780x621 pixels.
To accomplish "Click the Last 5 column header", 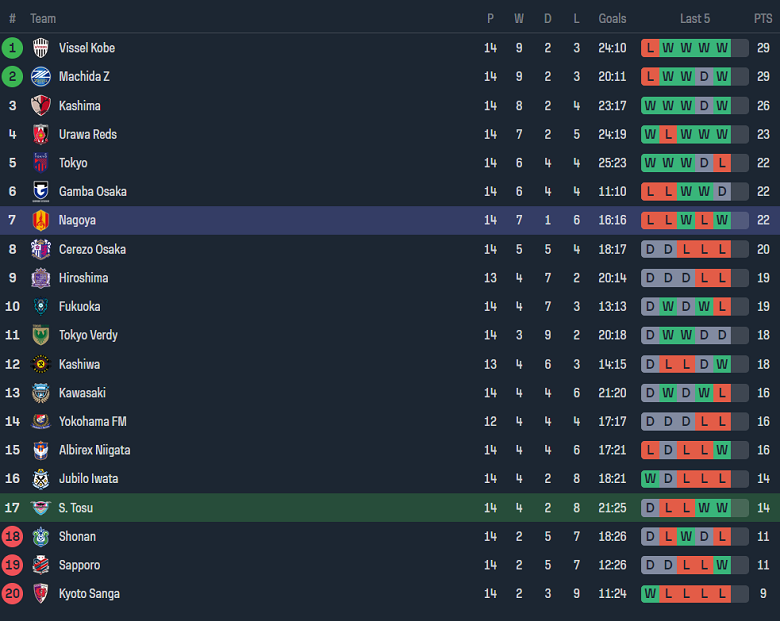I will click(x=694, y=19).
